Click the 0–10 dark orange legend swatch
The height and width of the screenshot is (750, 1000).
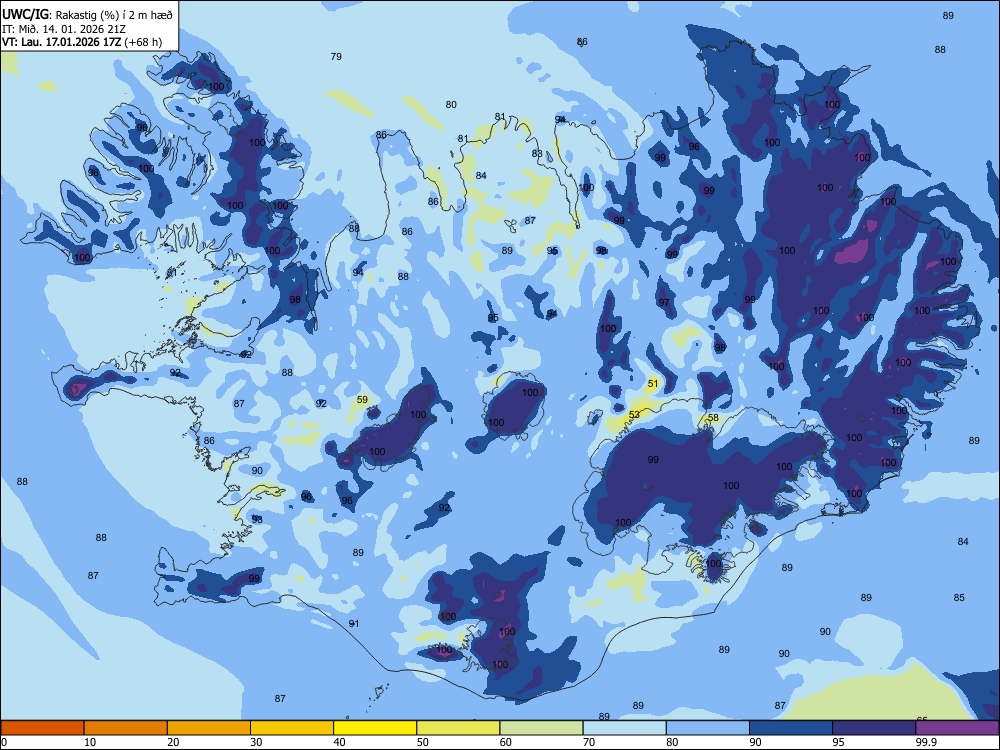click(42, 728)
